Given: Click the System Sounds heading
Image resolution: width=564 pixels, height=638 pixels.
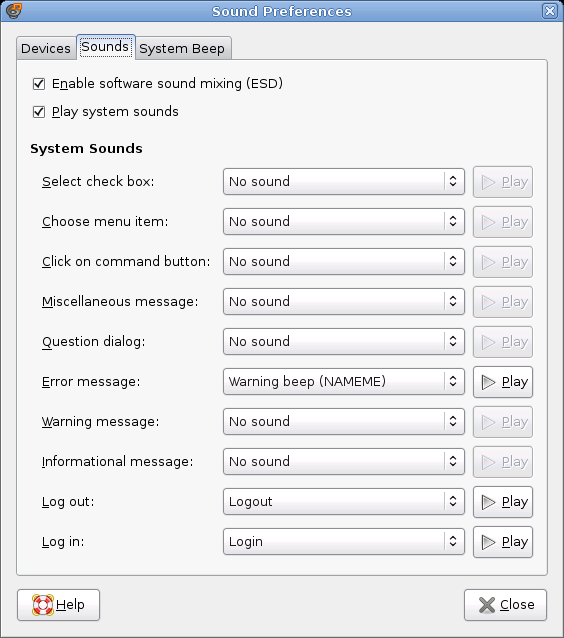Looking at the screenshot, I should [86, 149].
